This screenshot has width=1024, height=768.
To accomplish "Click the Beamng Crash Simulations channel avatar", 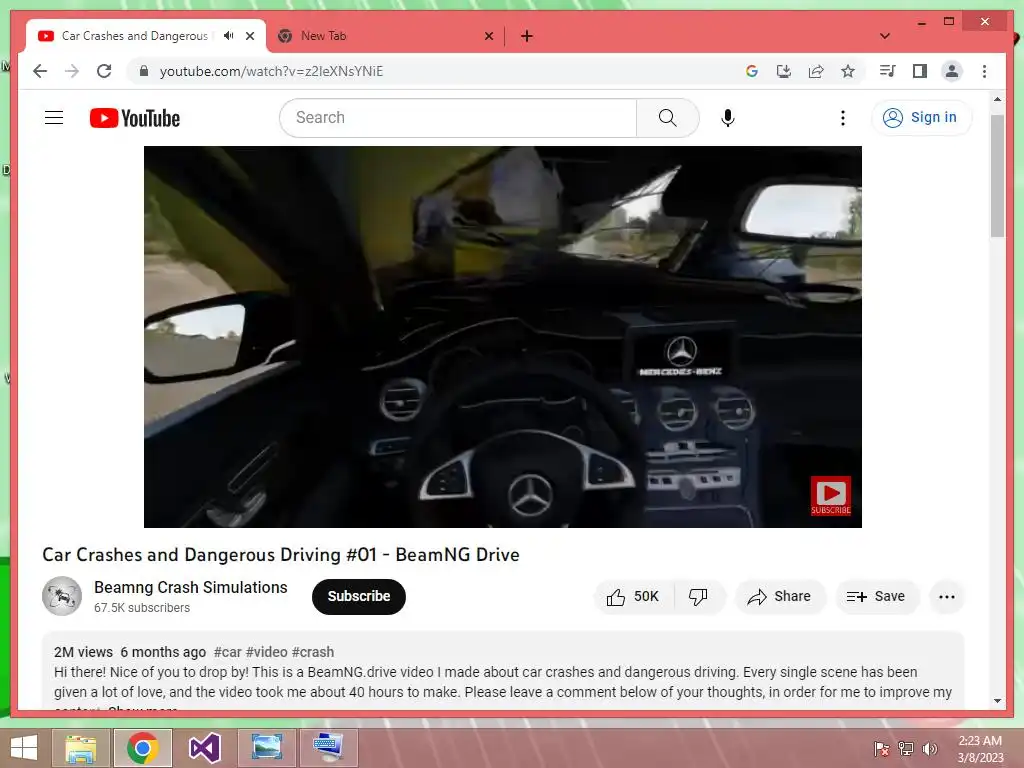I will coord(62,596).
